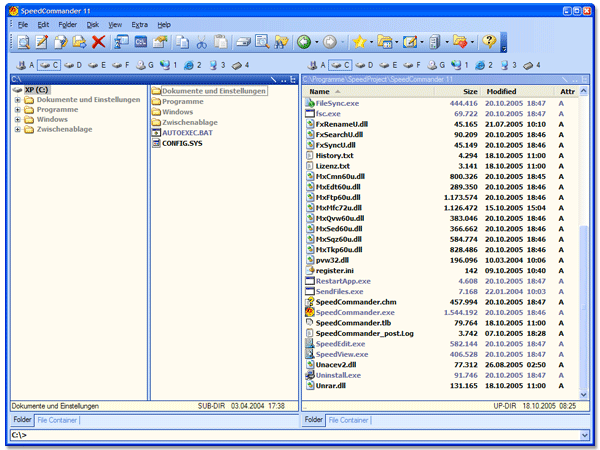Screen dimensions: 600x450
Task: Switch to left pane File Container tab
Action: pyautogui.click(x=57, y=420)
